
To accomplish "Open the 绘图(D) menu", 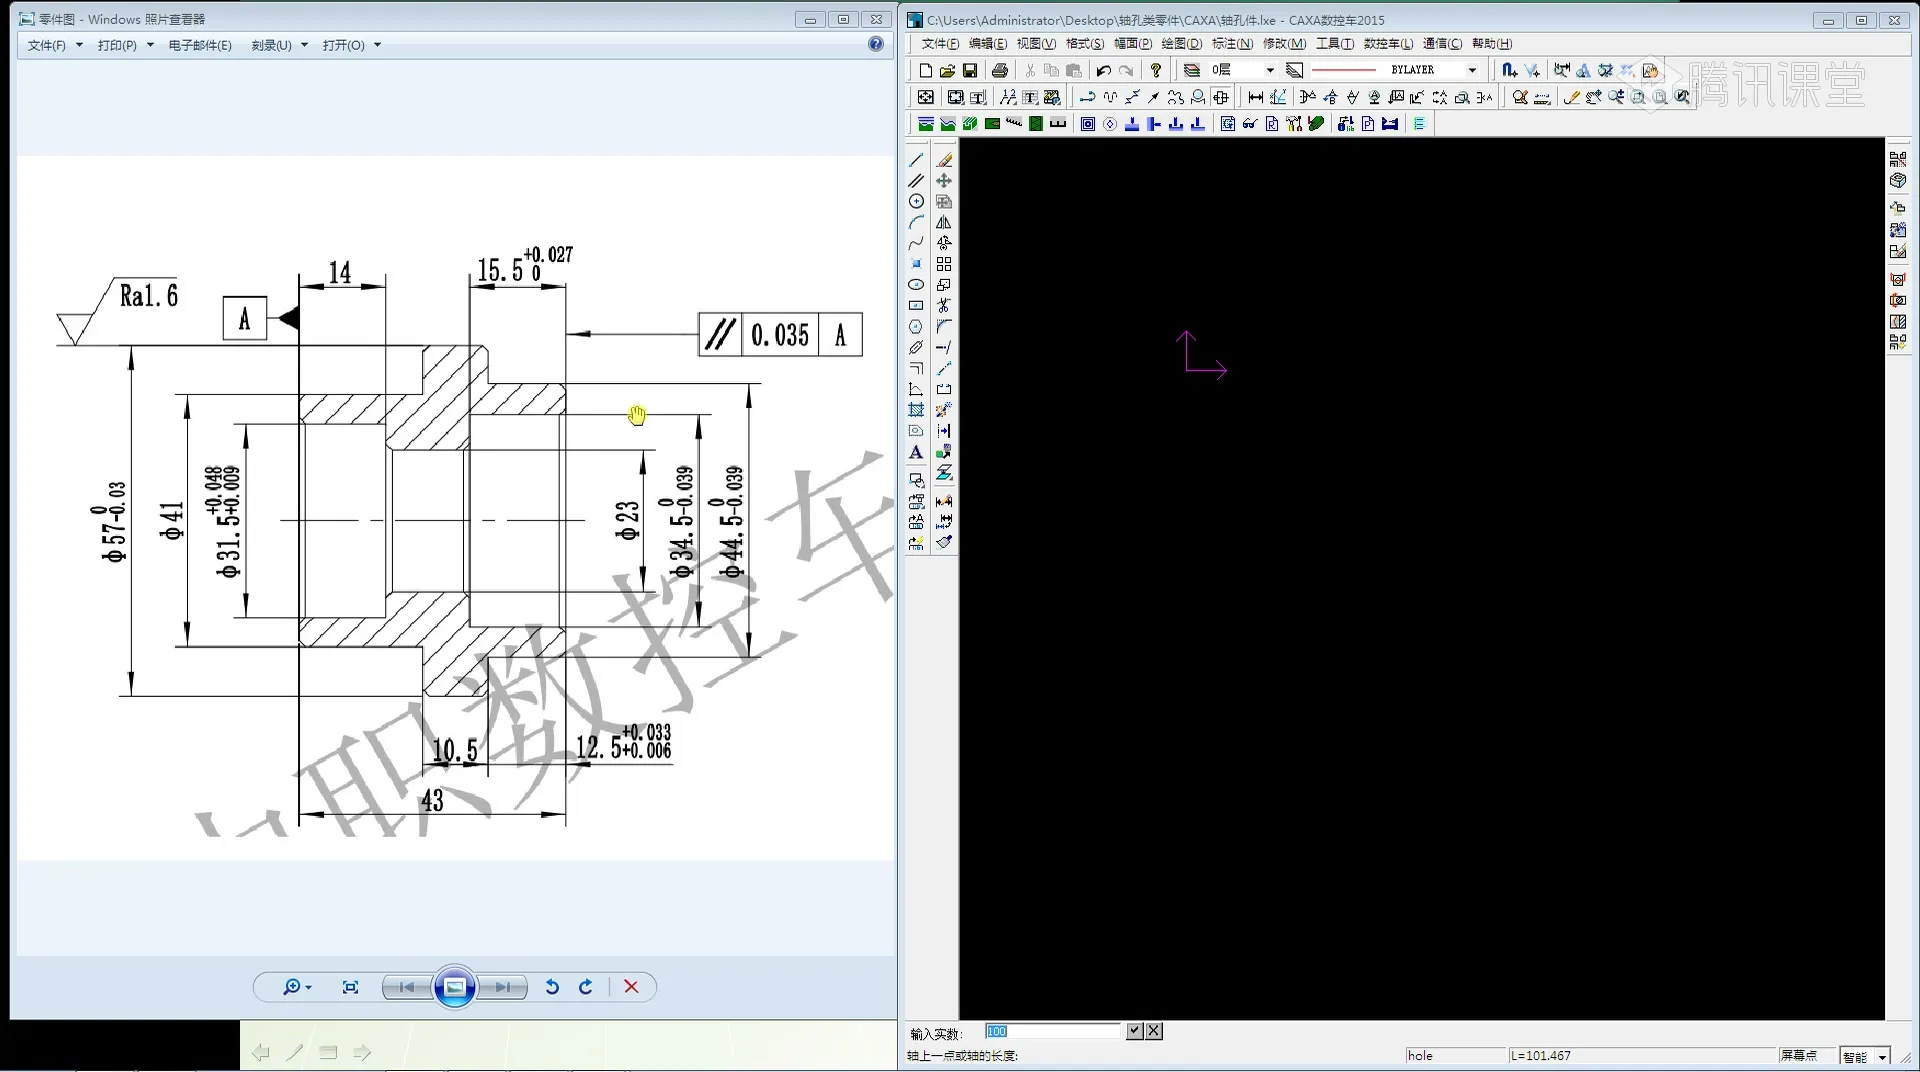I will pos(1181,43).
